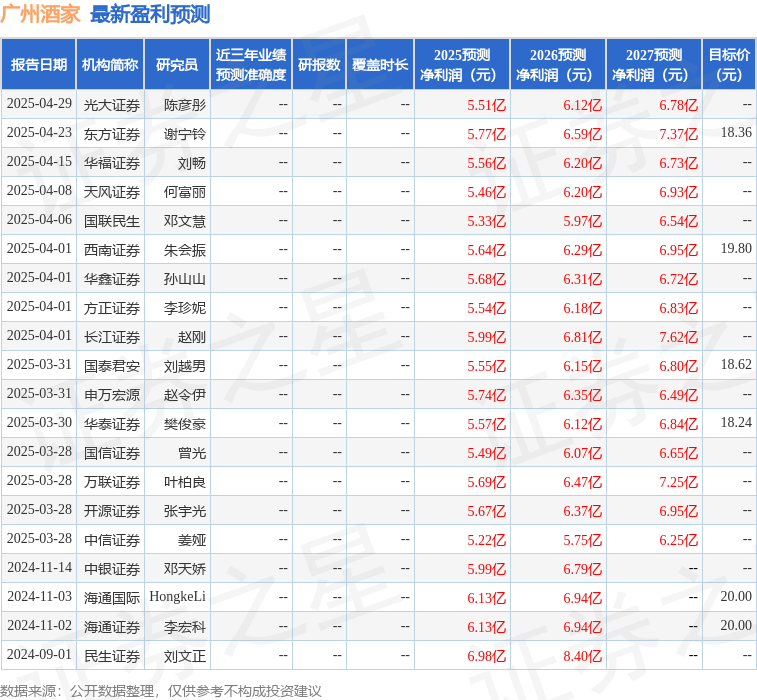Select the 民生证券 institution cell
The width and height of the screenshot is (757, 700).
112,656
